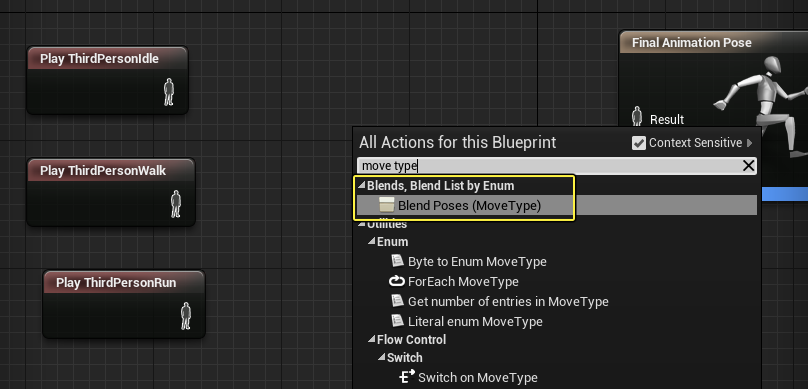This screenshot has height=389, width=808.
Task: Collapse the Flow Control category
Action: pos(372,339)
